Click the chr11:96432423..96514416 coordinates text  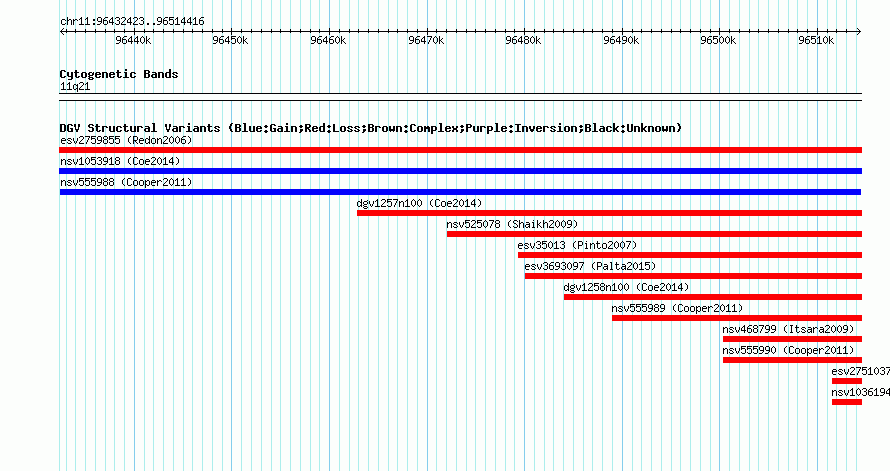[132, 22]
